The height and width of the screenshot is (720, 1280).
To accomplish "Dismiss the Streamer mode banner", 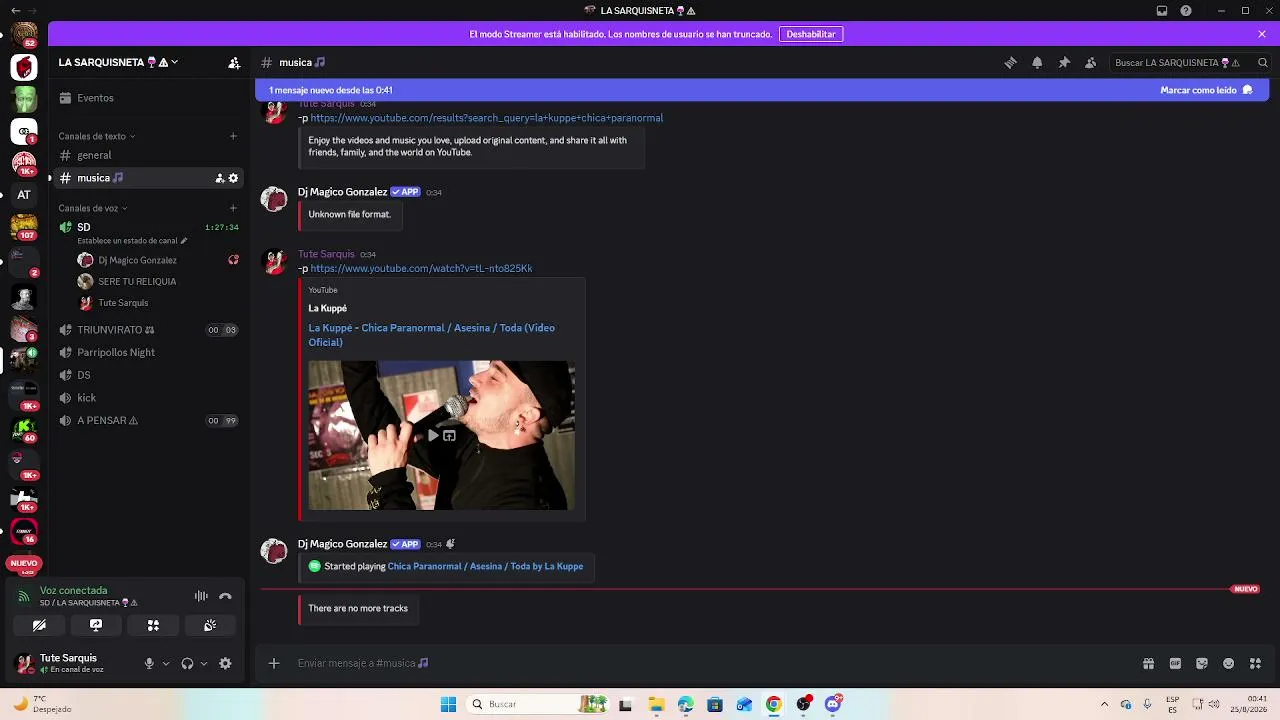I will 1262,34.
